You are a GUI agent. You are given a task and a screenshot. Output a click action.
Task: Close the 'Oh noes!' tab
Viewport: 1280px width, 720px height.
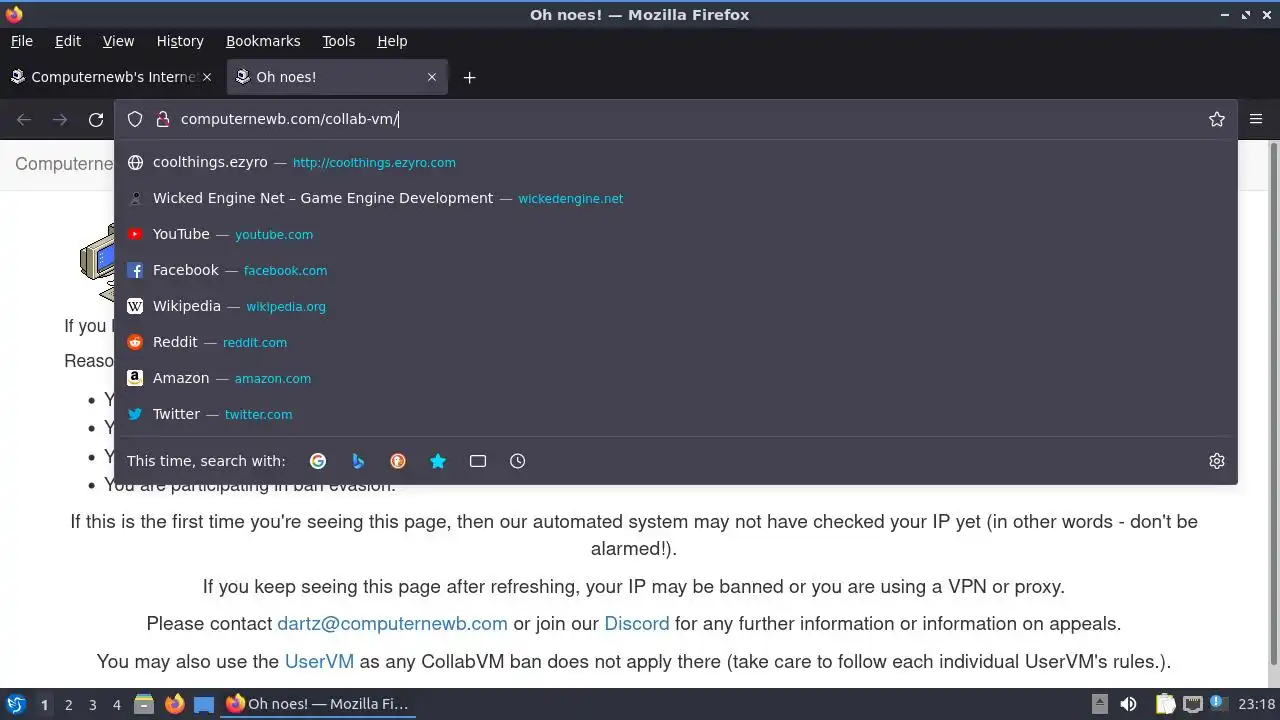point(432,77)
